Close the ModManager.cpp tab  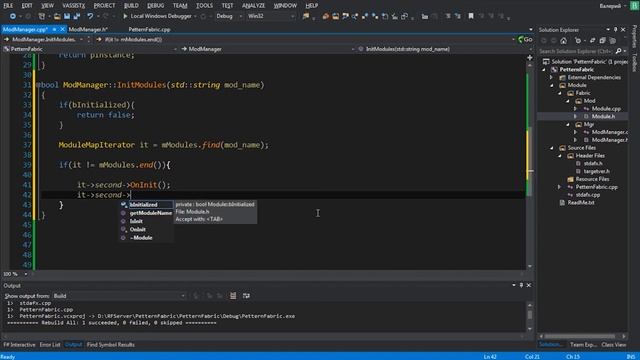tap(62, 29)
